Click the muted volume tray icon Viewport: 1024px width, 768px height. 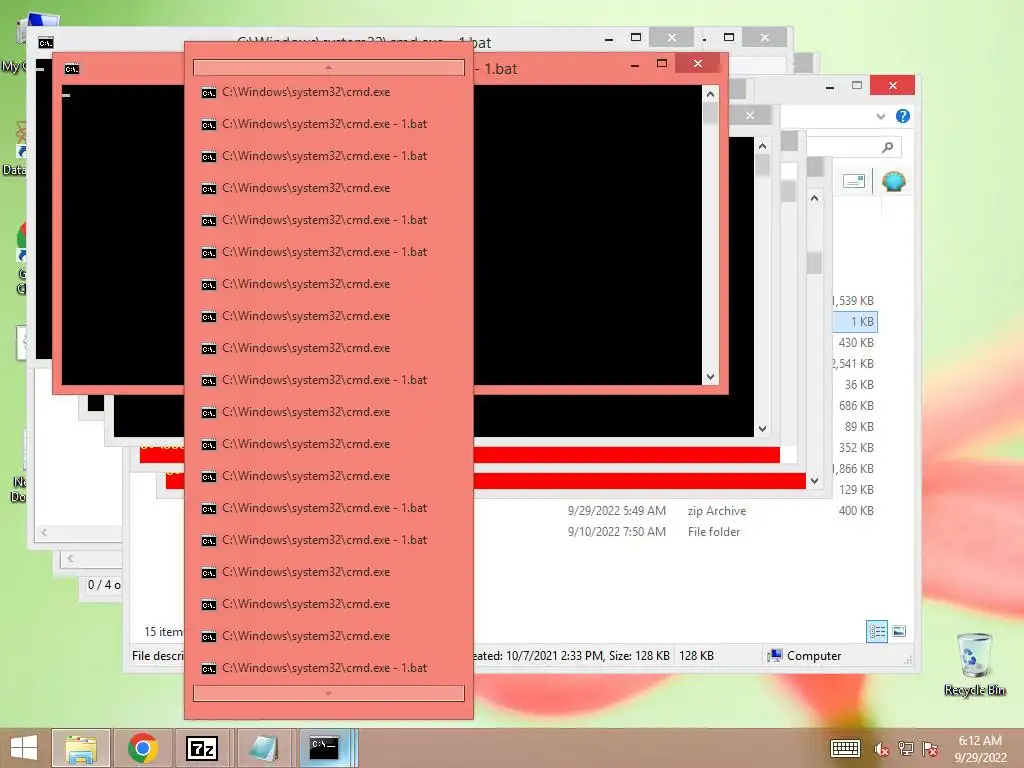[x=881, y=749]
